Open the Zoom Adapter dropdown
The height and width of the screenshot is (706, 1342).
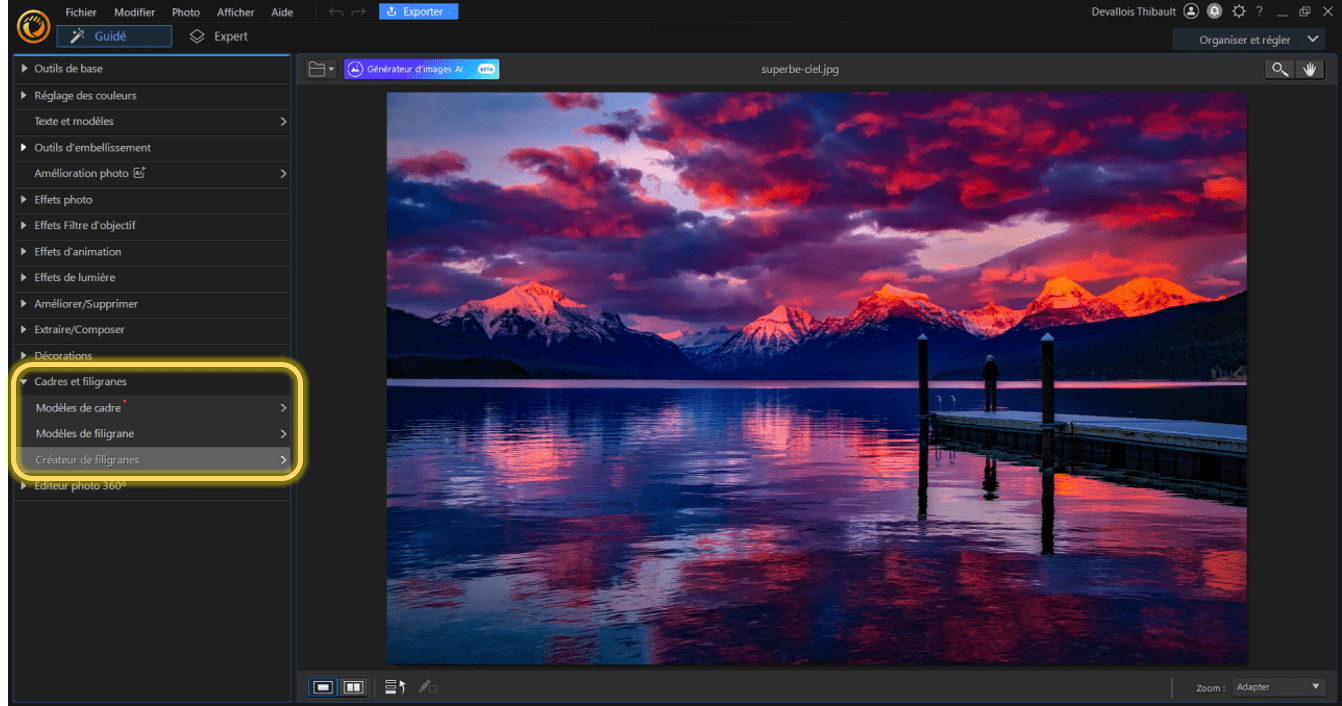pyautogui.click(x=1279, y=687)
